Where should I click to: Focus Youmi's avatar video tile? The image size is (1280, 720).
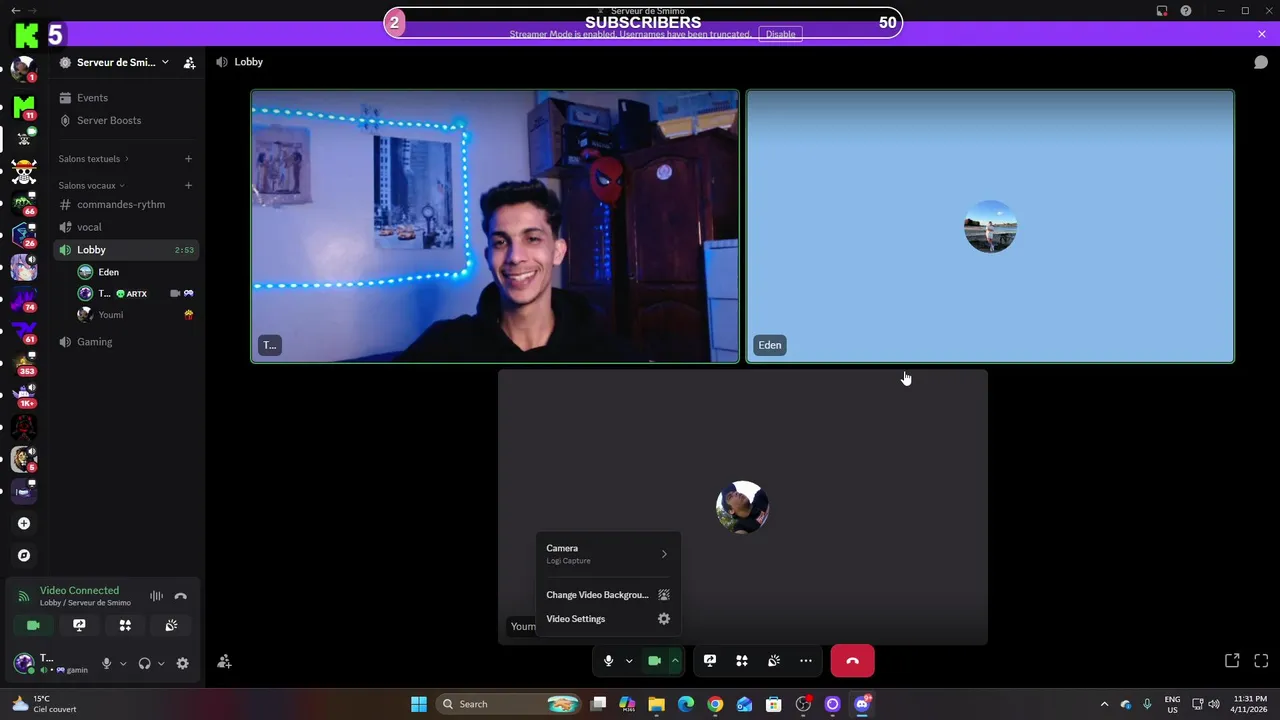click(743, 507)
